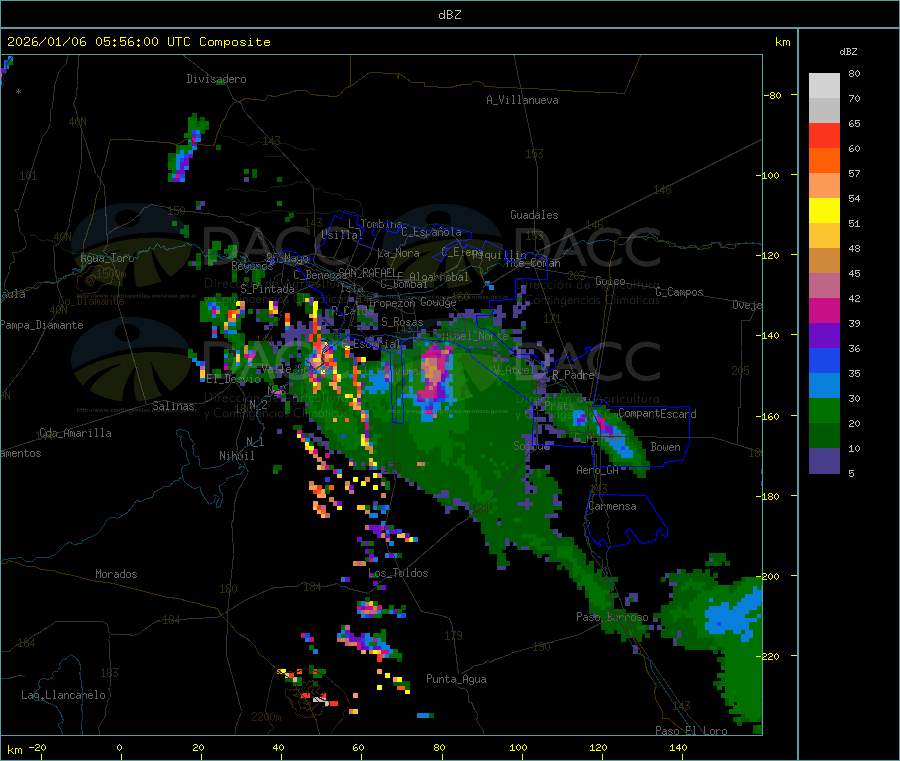
Task: Select the Paso_Barroso label
Action: coord(612,617)
